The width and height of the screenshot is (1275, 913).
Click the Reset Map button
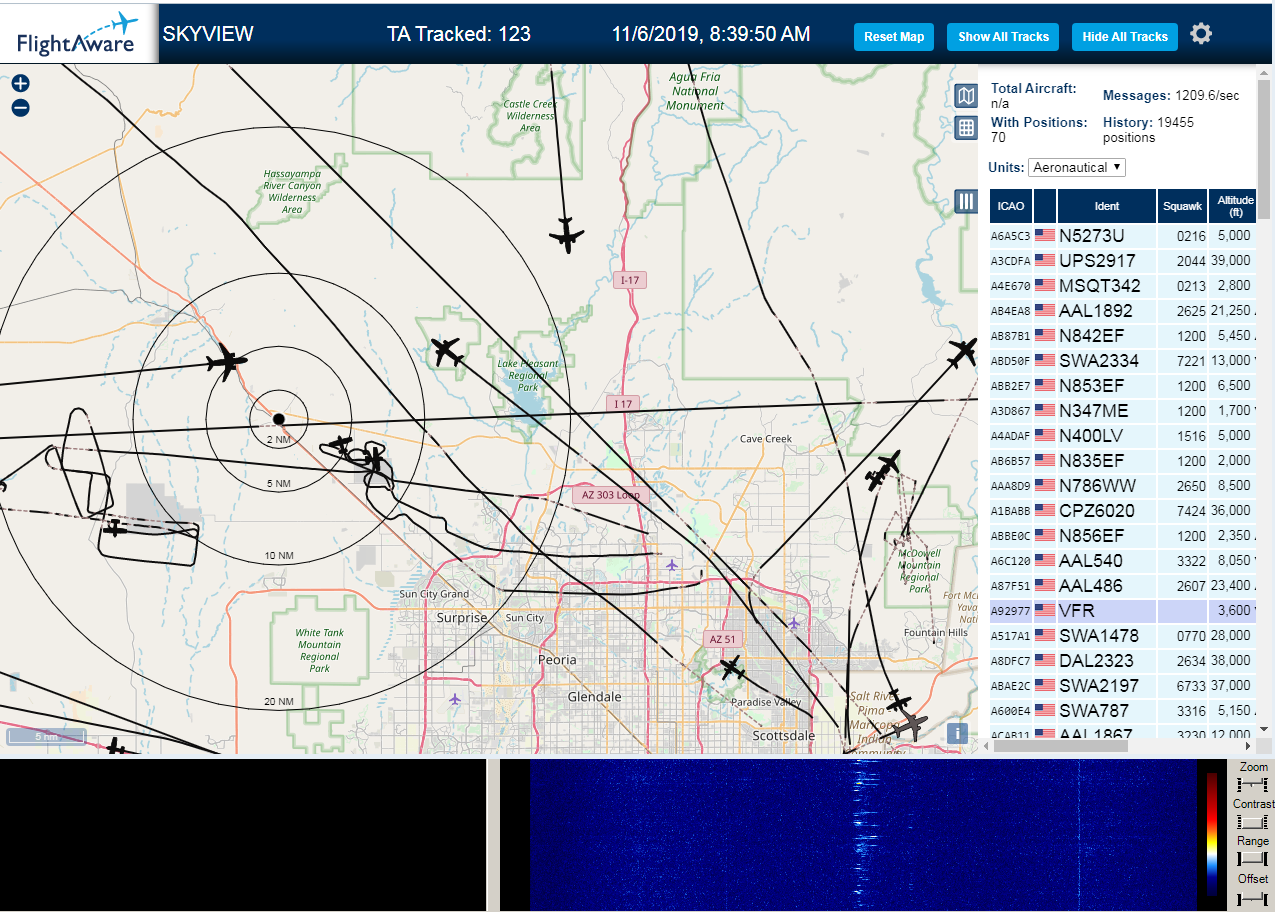pyautogui.click(x=894, y=37)
